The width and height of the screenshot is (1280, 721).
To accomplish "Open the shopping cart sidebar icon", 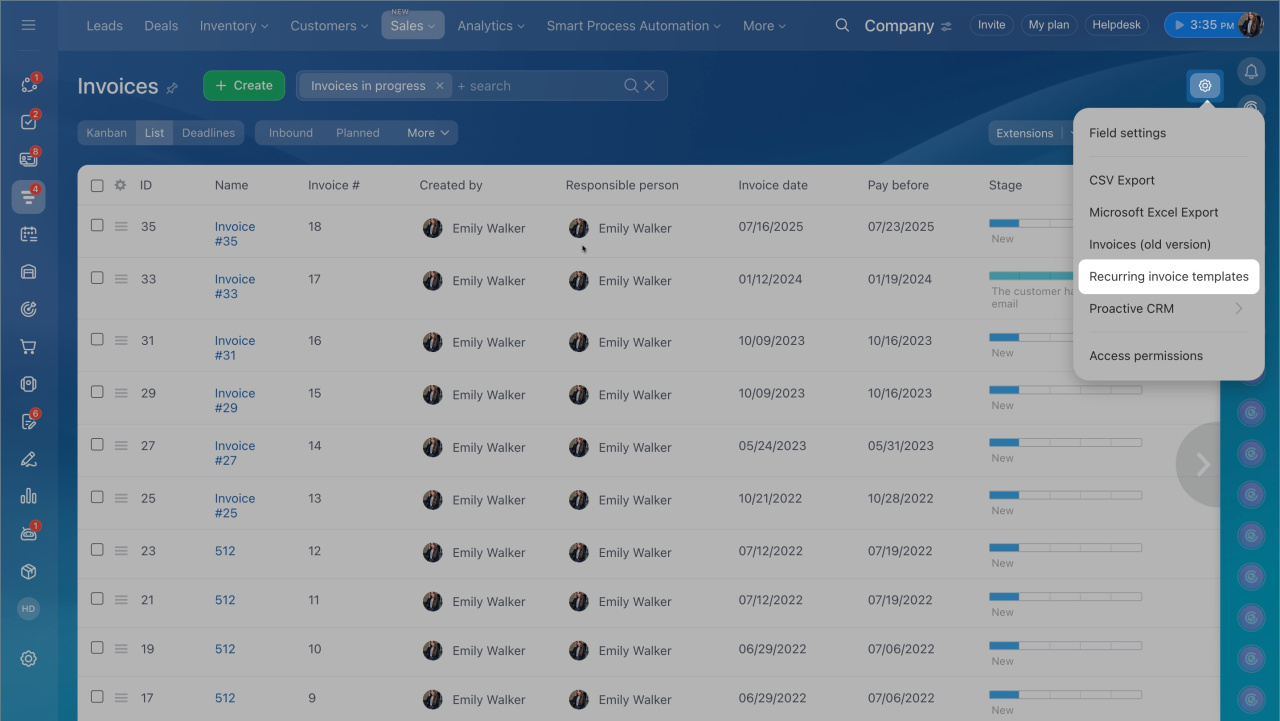I will pos(28,347).
